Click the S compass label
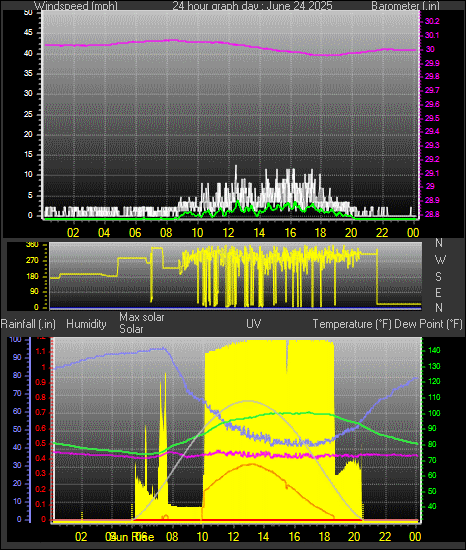 (x=439, y=277)
